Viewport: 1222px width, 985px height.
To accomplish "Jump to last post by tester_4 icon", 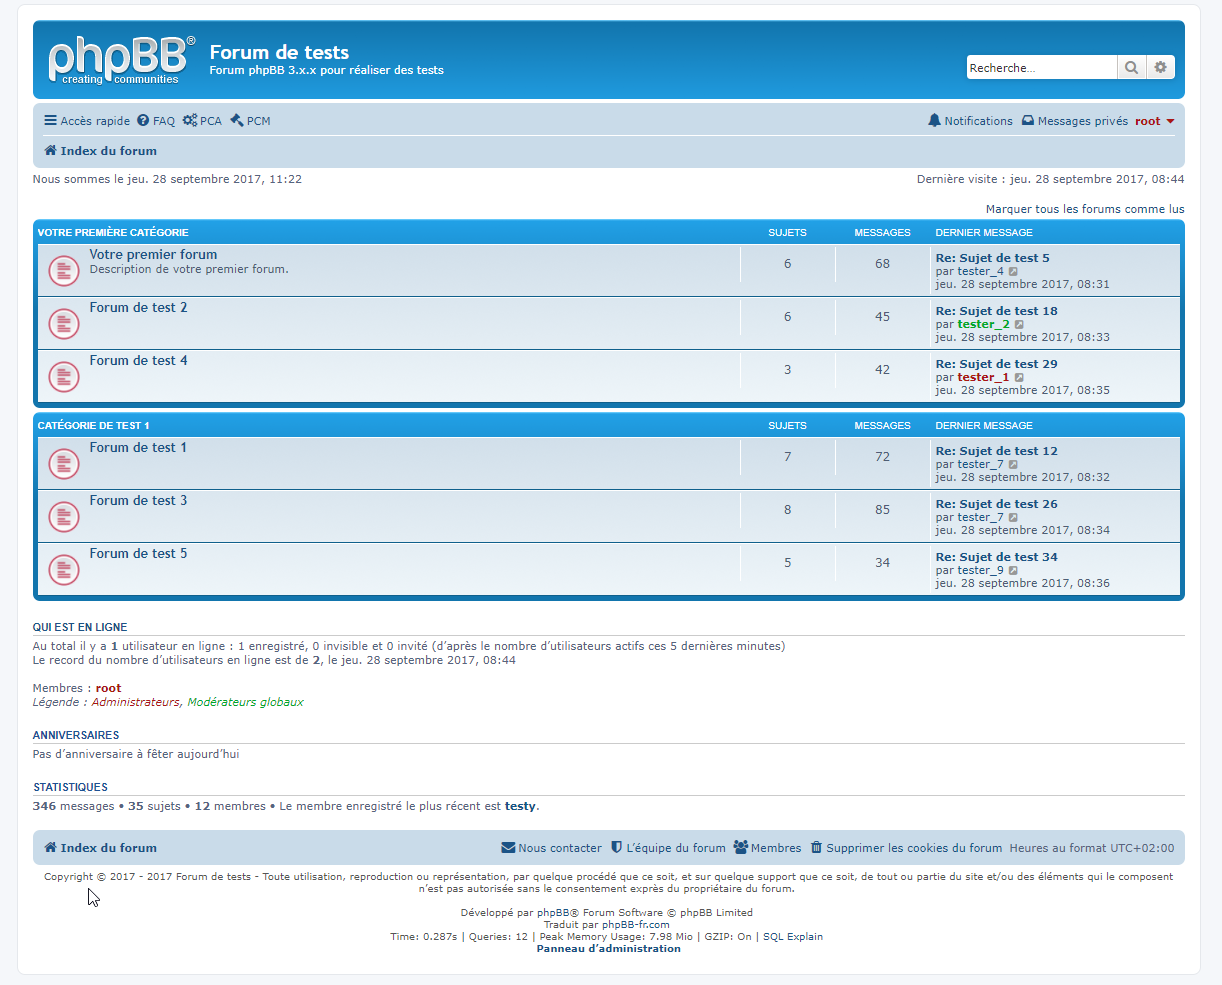I will point(1013,271).
